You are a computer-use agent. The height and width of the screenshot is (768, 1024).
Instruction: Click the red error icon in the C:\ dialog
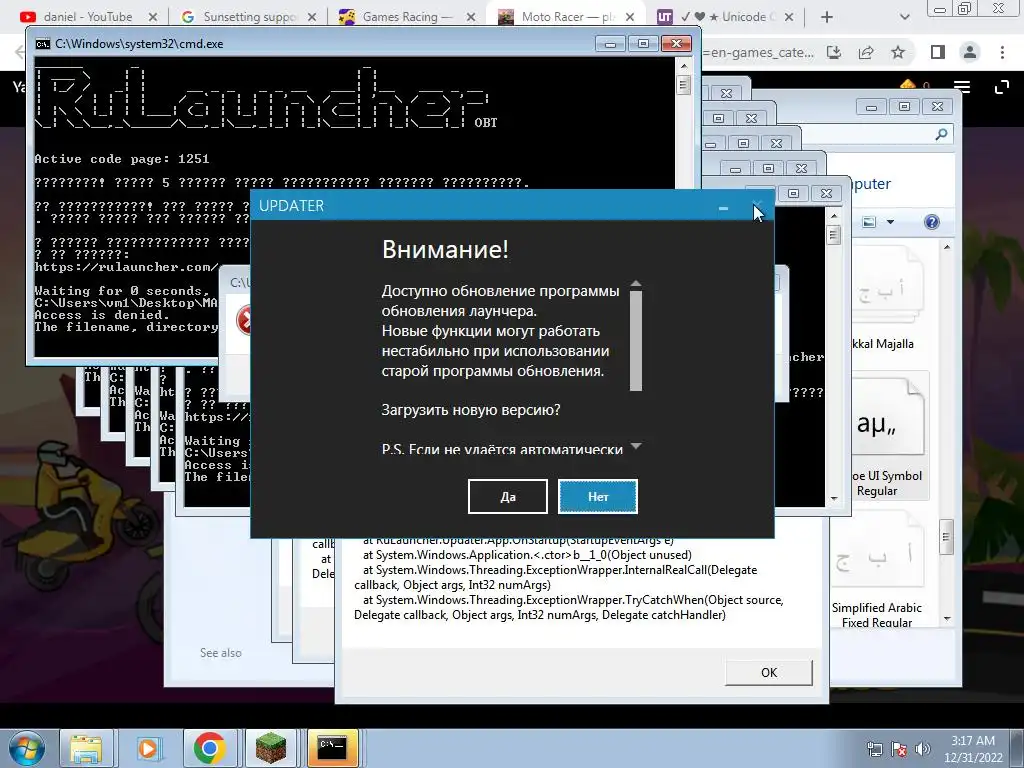[x=244, y=321]
